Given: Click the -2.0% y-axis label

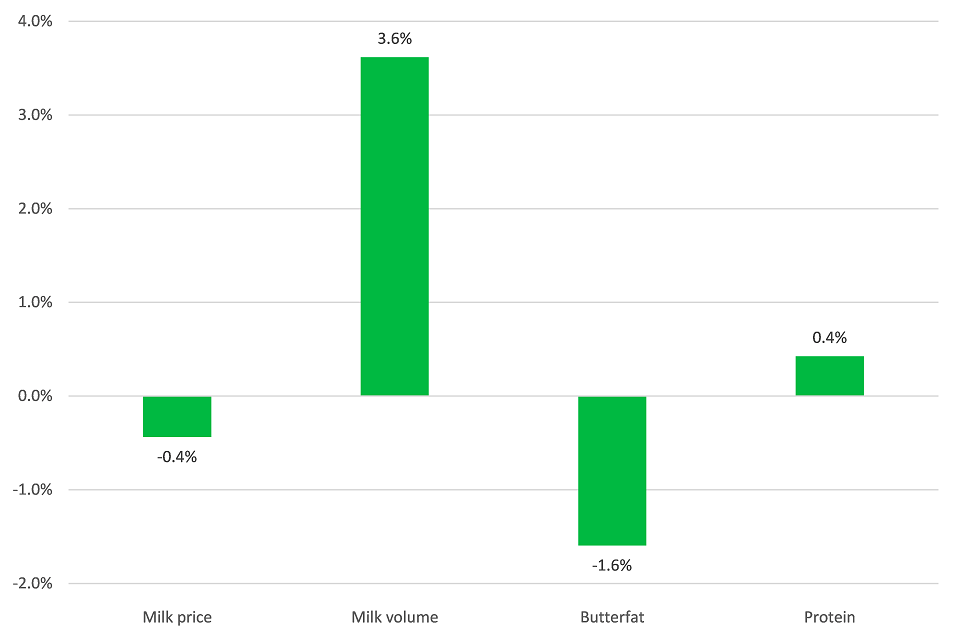Looking at the screenshot, I should (33, 584).
